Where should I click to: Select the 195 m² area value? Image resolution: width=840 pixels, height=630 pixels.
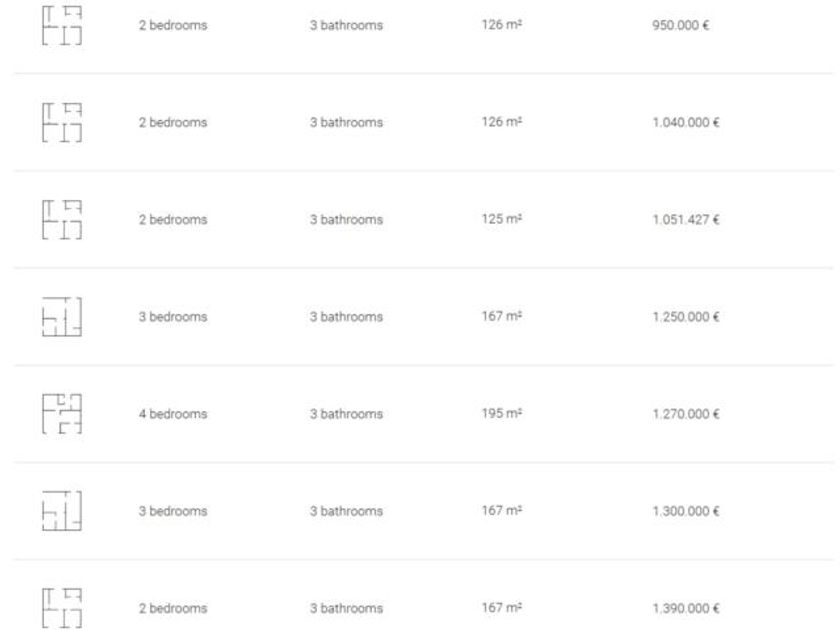[497, 414]
